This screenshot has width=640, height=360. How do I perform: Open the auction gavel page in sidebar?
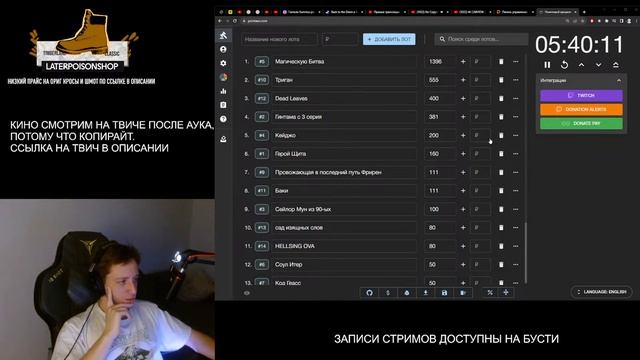(223, 36)
